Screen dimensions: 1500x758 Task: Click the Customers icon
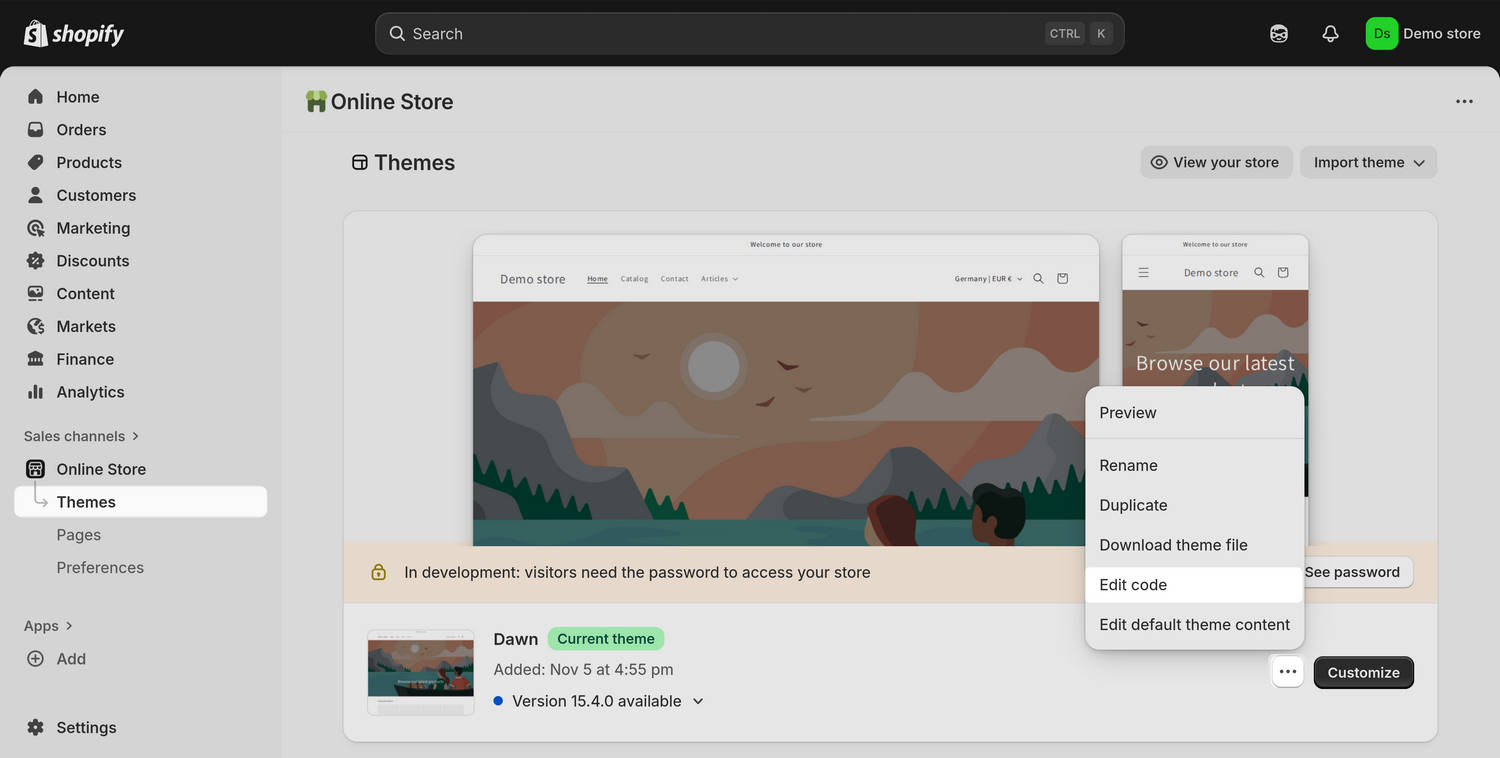pyautogui.click(x=35, y=195)
